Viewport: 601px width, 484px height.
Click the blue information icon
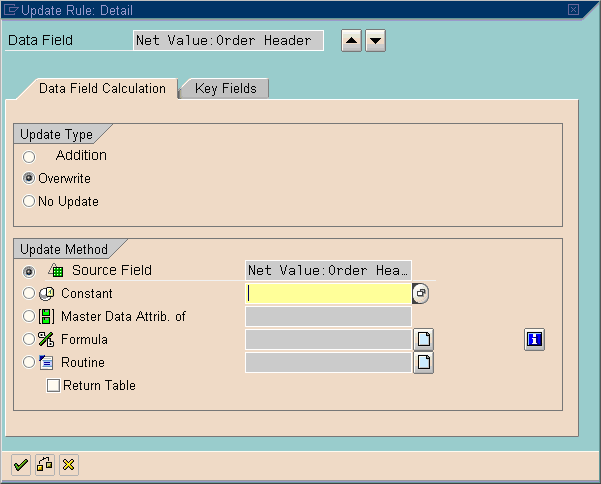[534, 340]
